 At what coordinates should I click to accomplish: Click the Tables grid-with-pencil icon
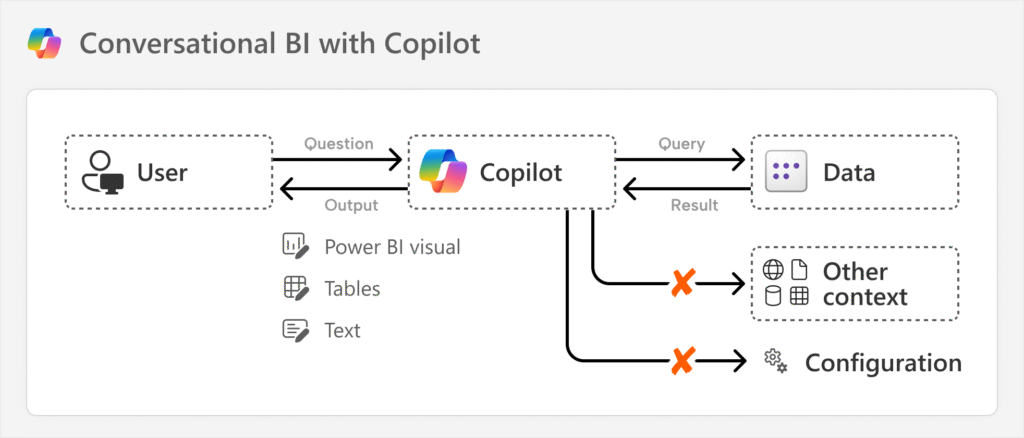[295, 288]
